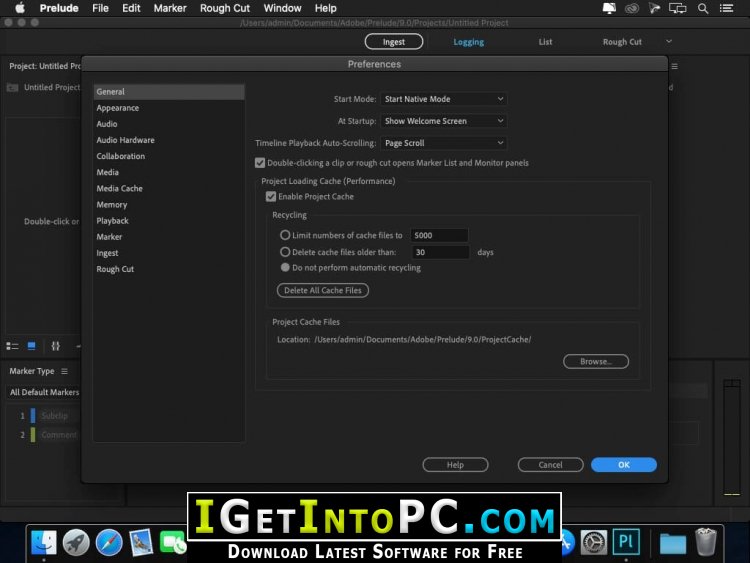Toggle double-clicking clip opens Marker List checkbox
This screenshot has width=750, height=563.
click(260, 163)
